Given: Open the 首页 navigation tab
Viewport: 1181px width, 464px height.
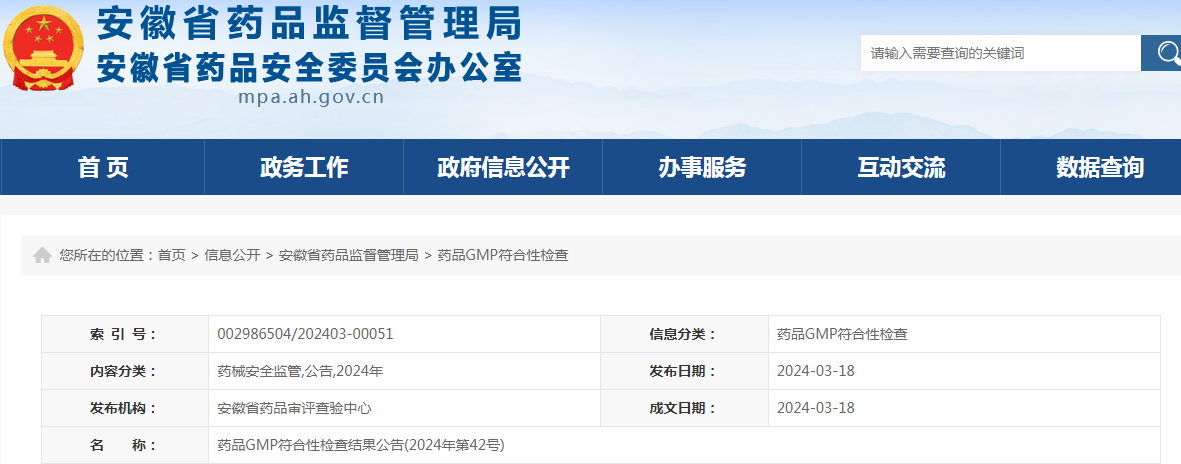Looking at the screenshot, I should [x=103, y=167].
